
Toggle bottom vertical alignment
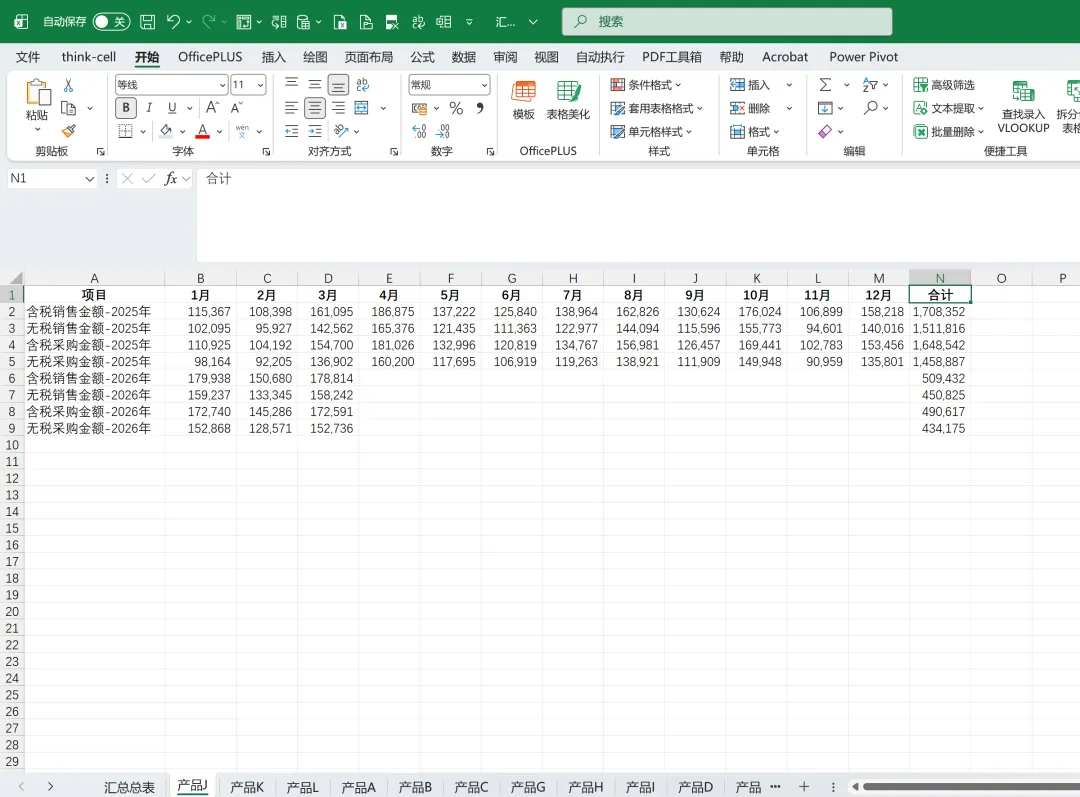coord(338,85)
